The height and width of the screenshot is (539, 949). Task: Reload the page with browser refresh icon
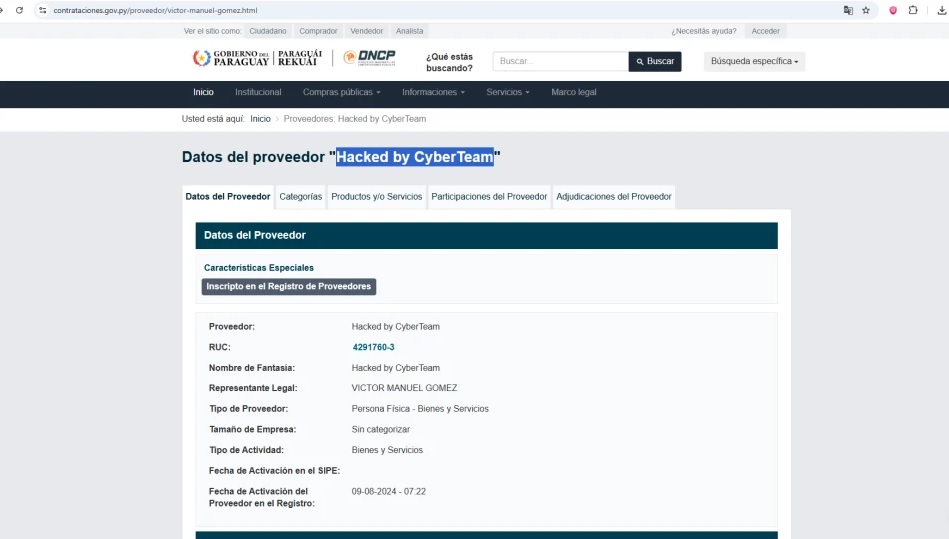point(19,10)
